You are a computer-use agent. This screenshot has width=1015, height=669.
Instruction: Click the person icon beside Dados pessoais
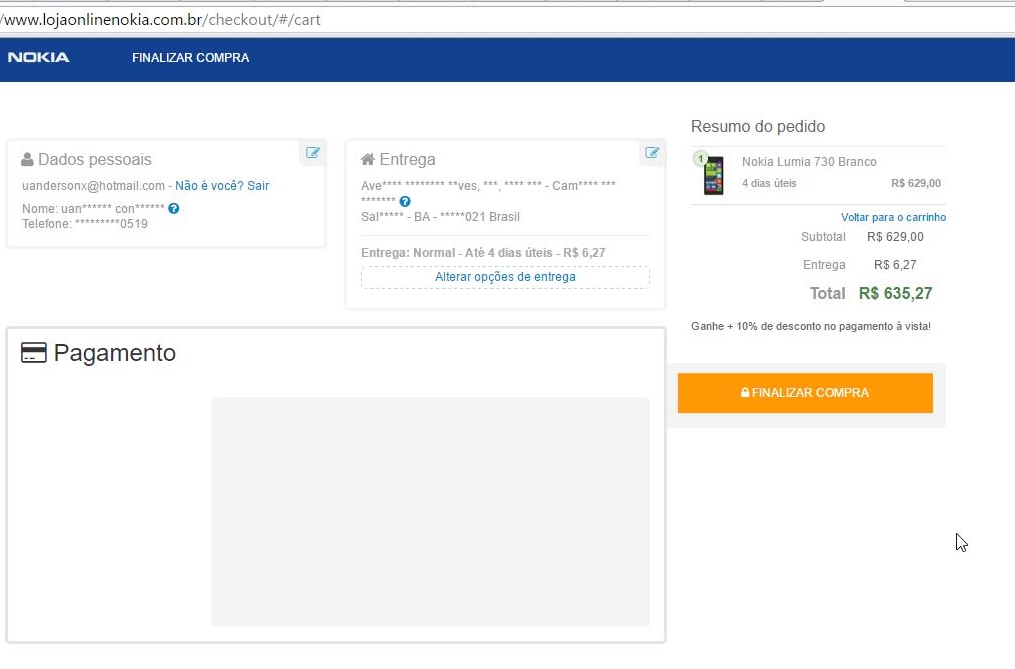click(x=27, y=159)
